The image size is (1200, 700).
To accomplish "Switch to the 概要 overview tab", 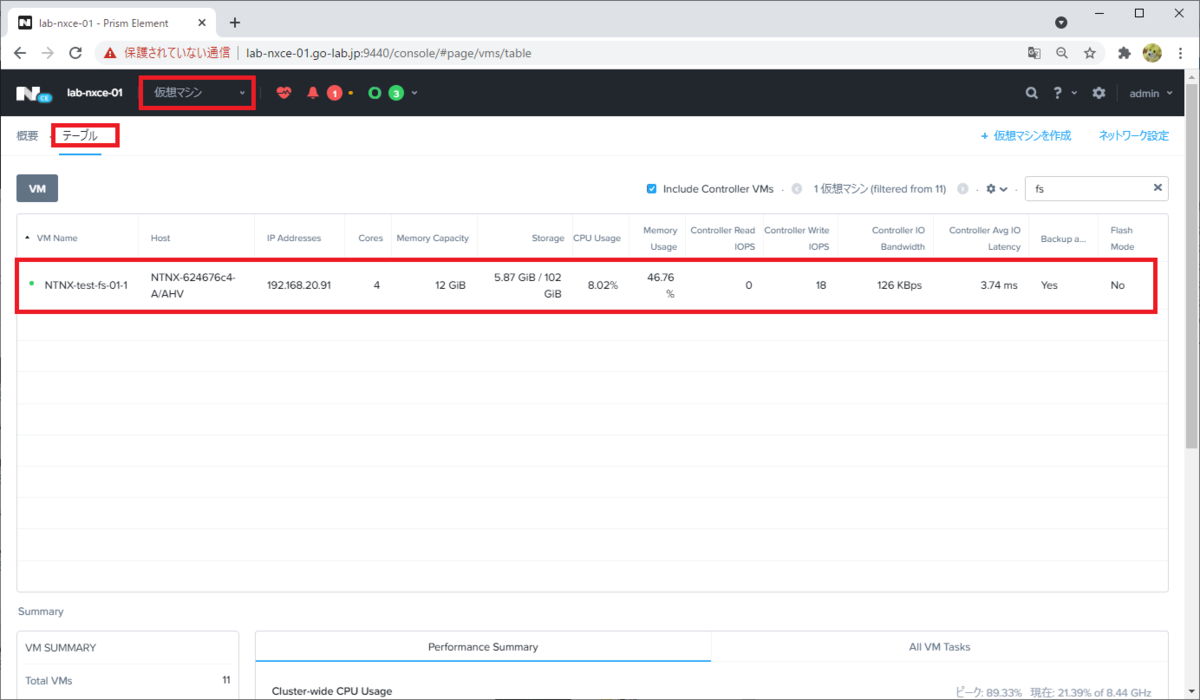I will pyautogui.click(x=27, y=136).
